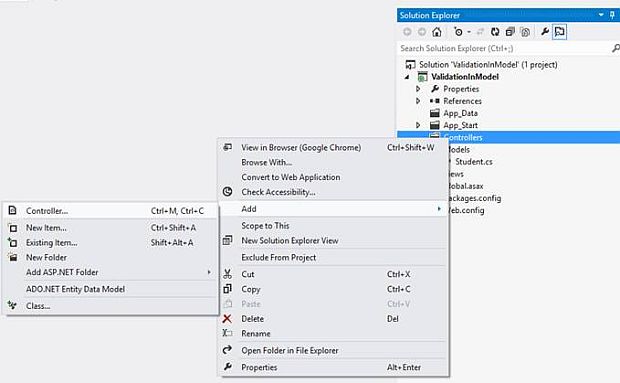Expand the App_Start folder
The image size is (620, 383).
[418, 125]
